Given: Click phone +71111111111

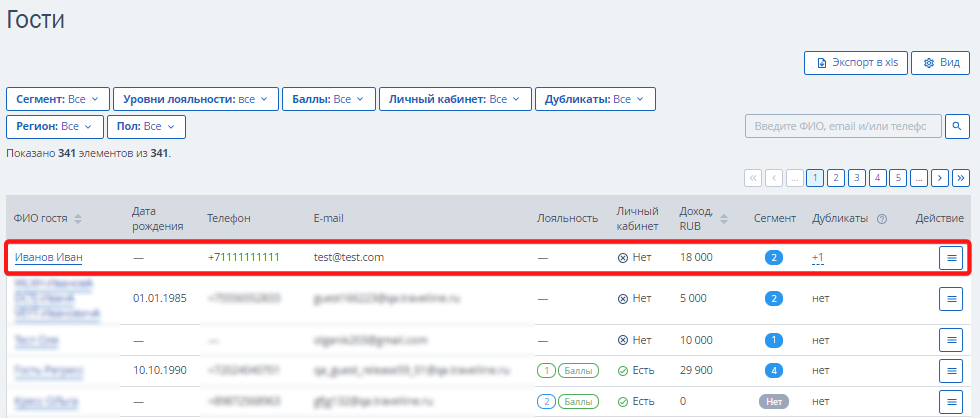Looking at the screenshot, I should click(x=243, y=257).
